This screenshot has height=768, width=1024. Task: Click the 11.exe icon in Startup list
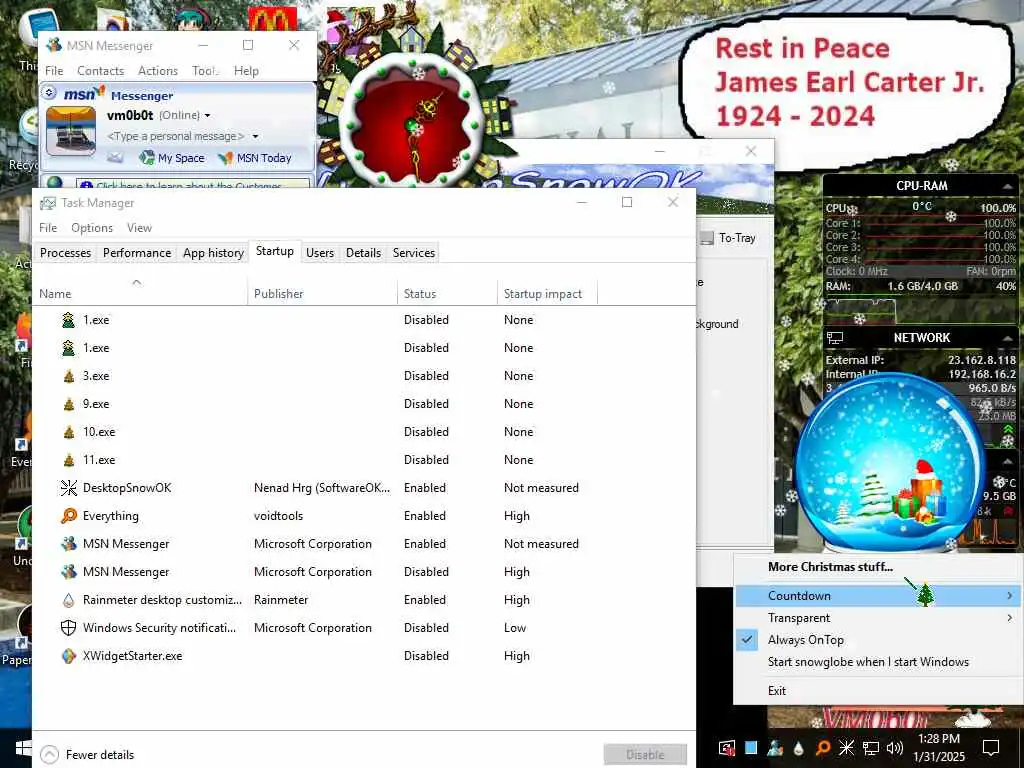point(69,460)
